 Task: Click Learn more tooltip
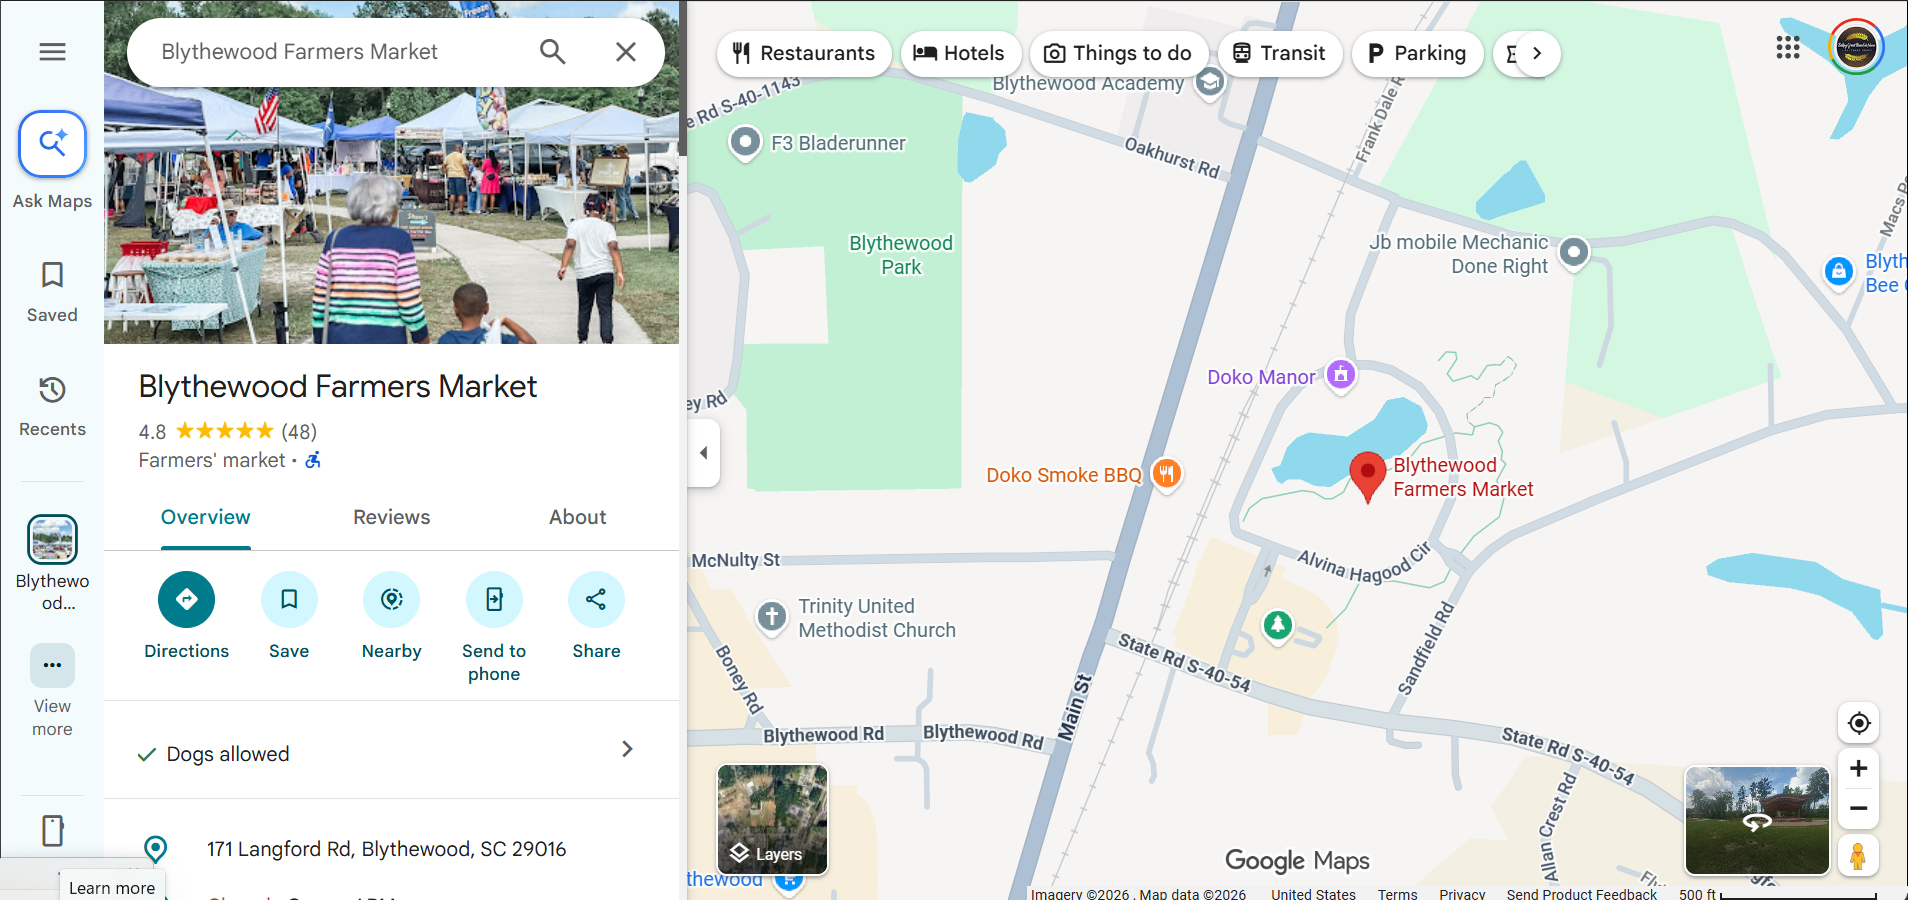(x=112, y=888)
